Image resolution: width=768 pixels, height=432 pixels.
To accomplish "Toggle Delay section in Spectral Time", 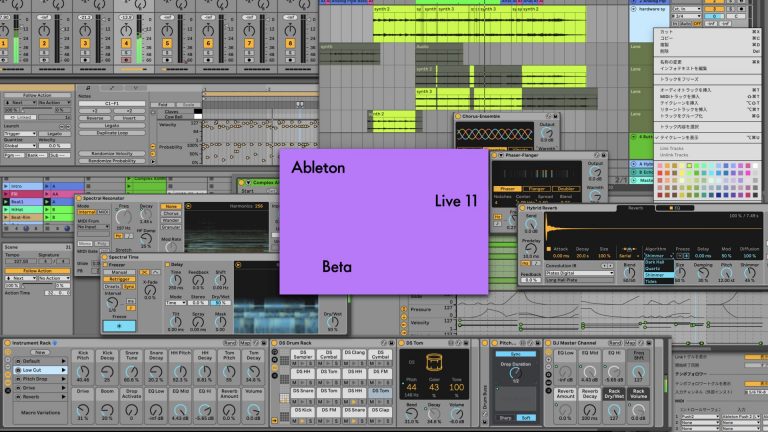I will 168,264.
